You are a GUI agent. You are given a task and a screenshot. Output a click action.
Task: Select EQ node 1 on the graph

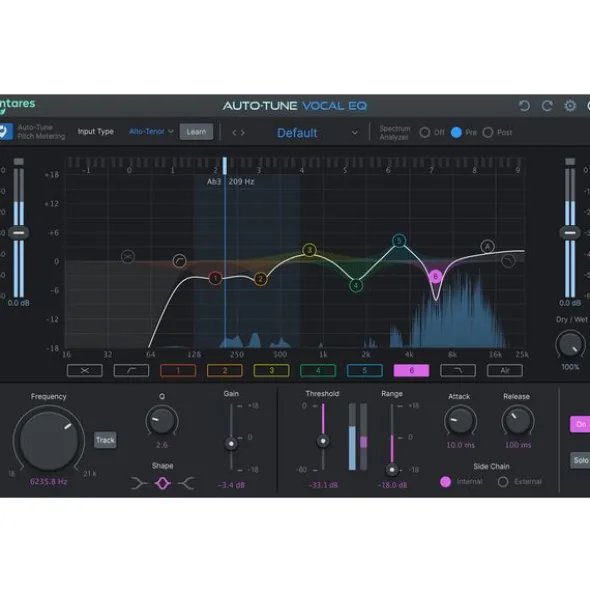(x=215, y=279)
